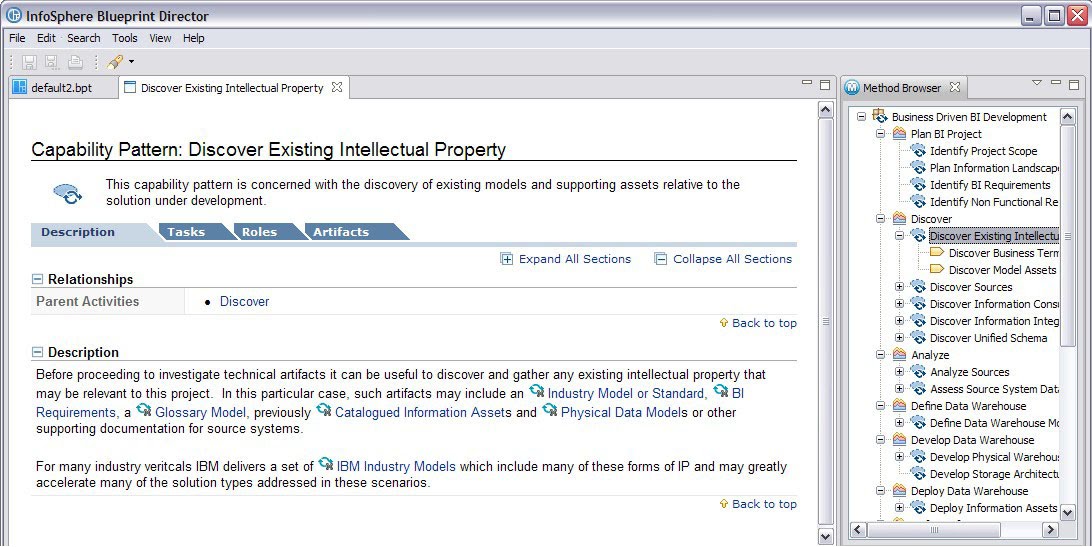This screenshot has width=1092, height=547.
Task: Click the Method Browser tab icon
Action: [x=852, y=88]
